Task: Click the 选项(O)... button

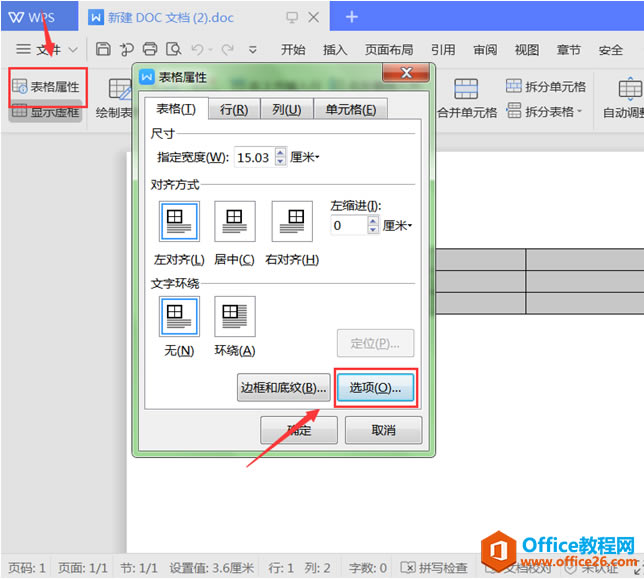Action: [375, 387]
